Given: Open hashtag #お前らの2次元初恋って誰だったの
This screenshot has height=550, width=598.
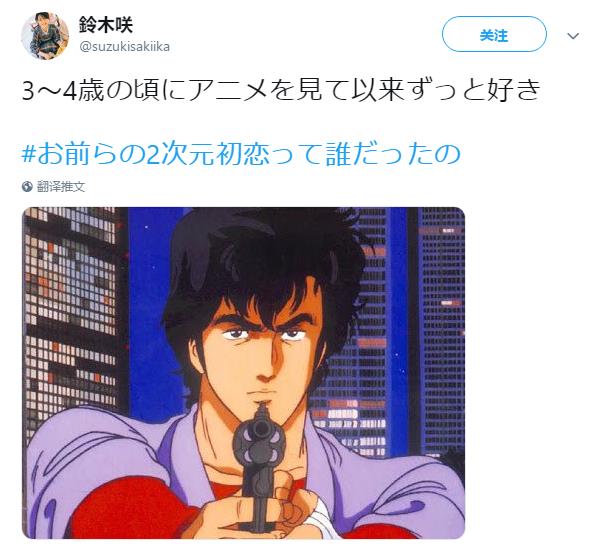Looking at the screenshot, I should coord(241,154).
